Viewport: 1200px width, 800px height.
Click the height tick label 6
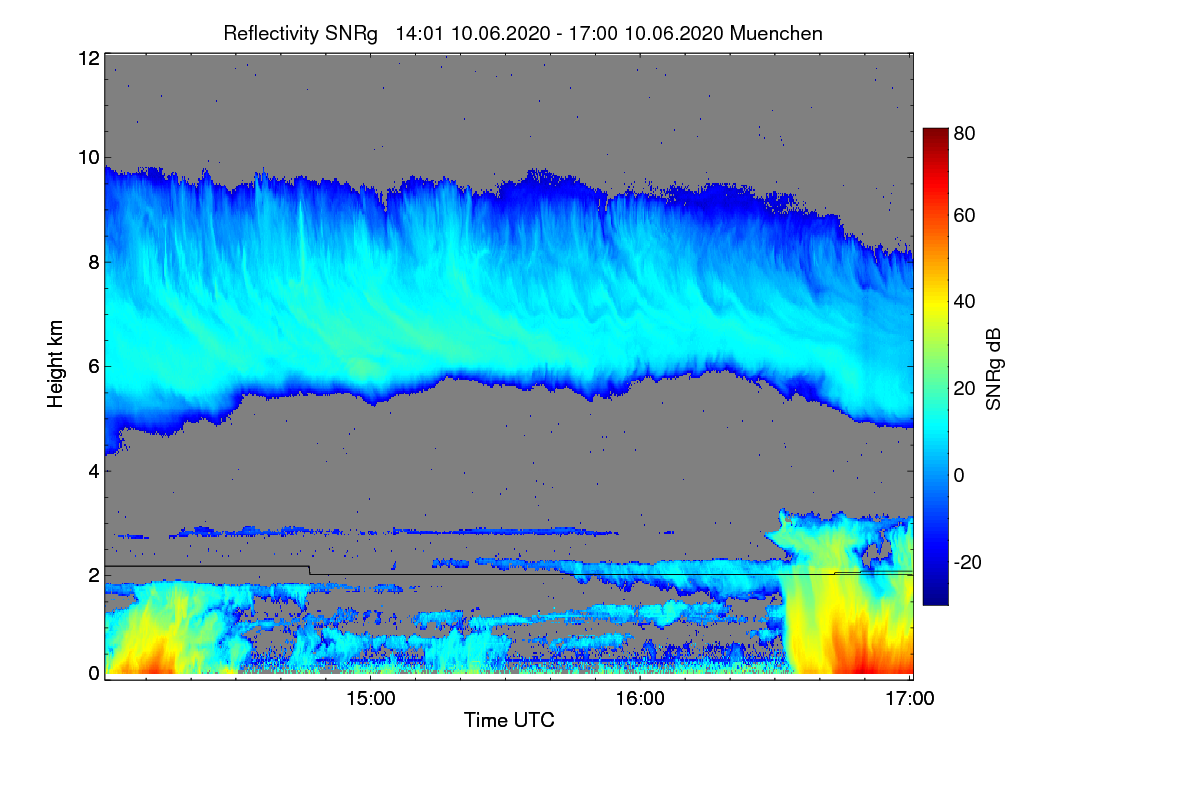pyautogui.click(x=93, y=366)
